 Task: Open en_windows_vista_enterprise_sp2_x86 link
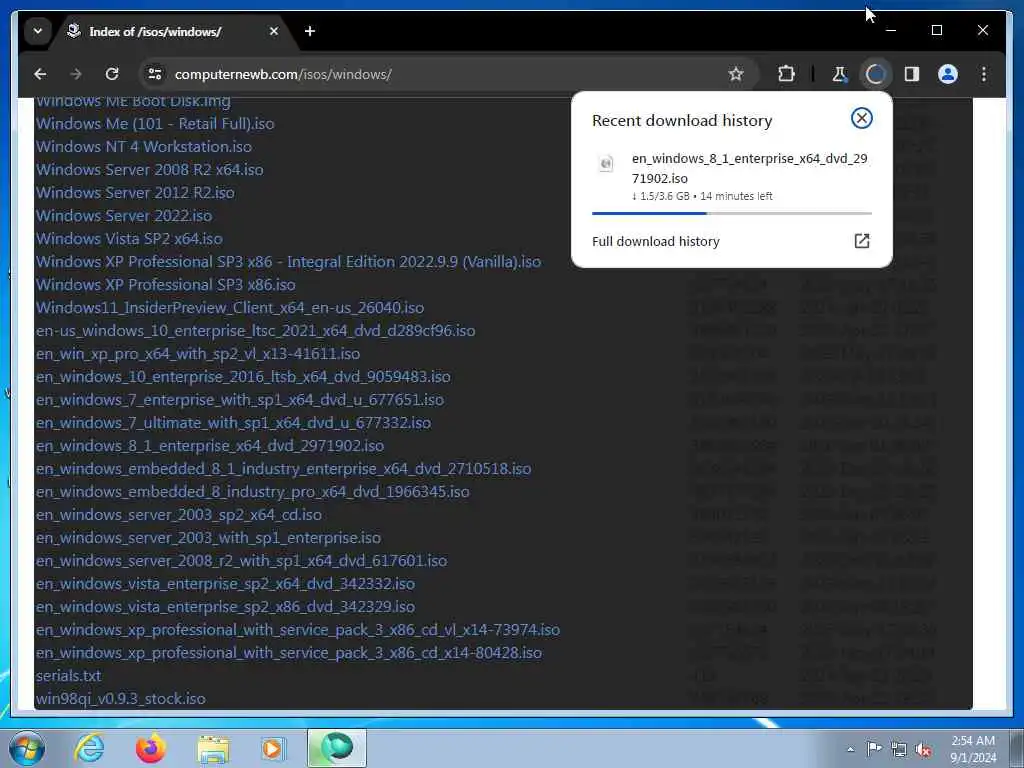click(x=225, y=607)
